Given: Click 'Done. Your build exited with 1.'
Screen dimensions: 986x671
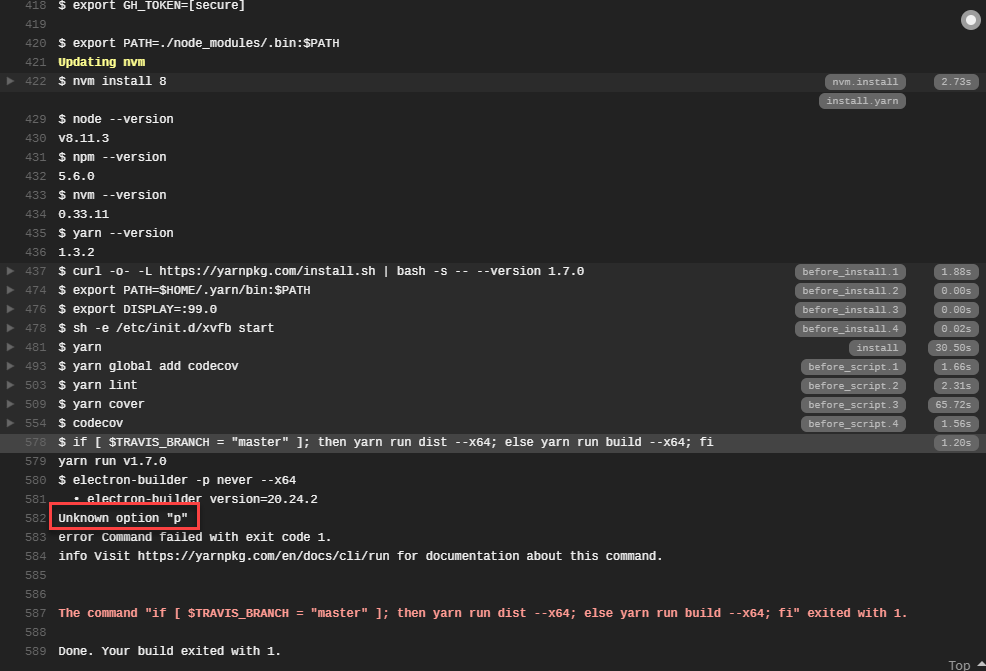Looking at the screenshot, I should [x=170, y=651].
